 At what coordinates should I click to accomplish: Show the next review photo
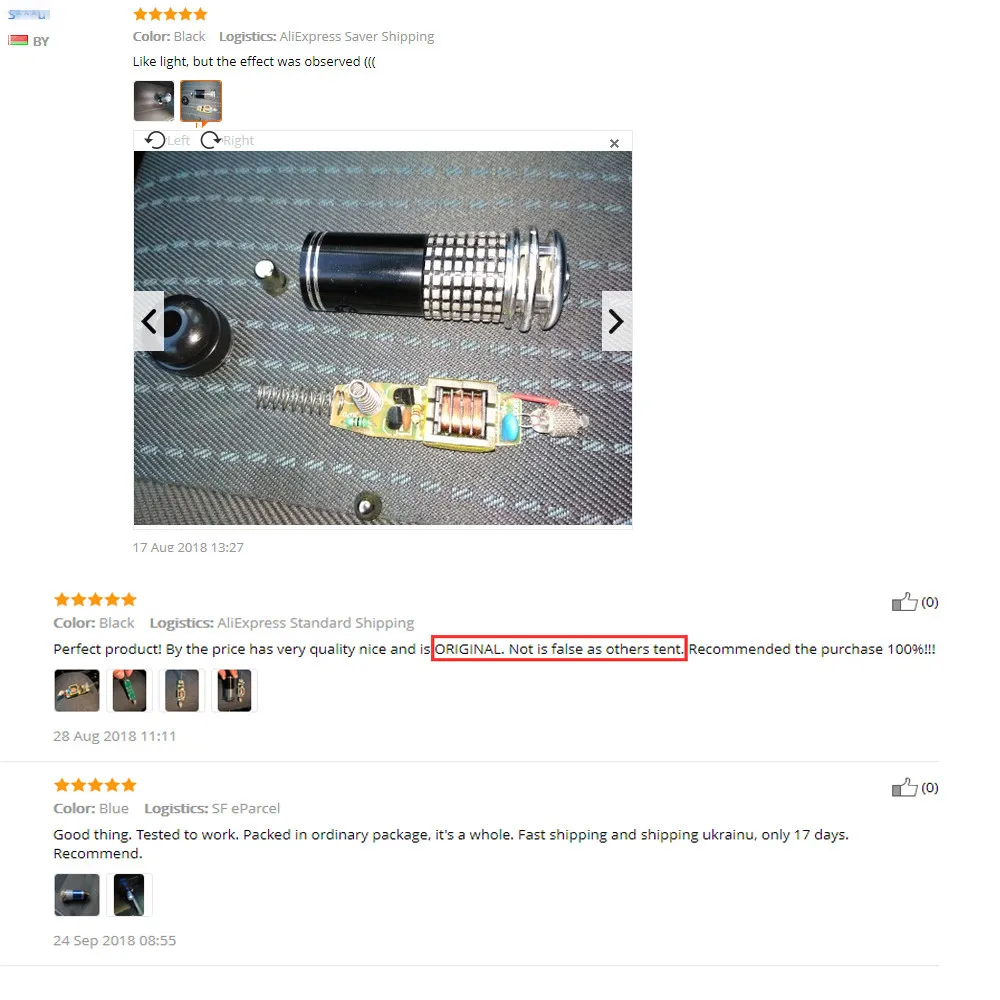pyautogui.click(x=617, y=321)
